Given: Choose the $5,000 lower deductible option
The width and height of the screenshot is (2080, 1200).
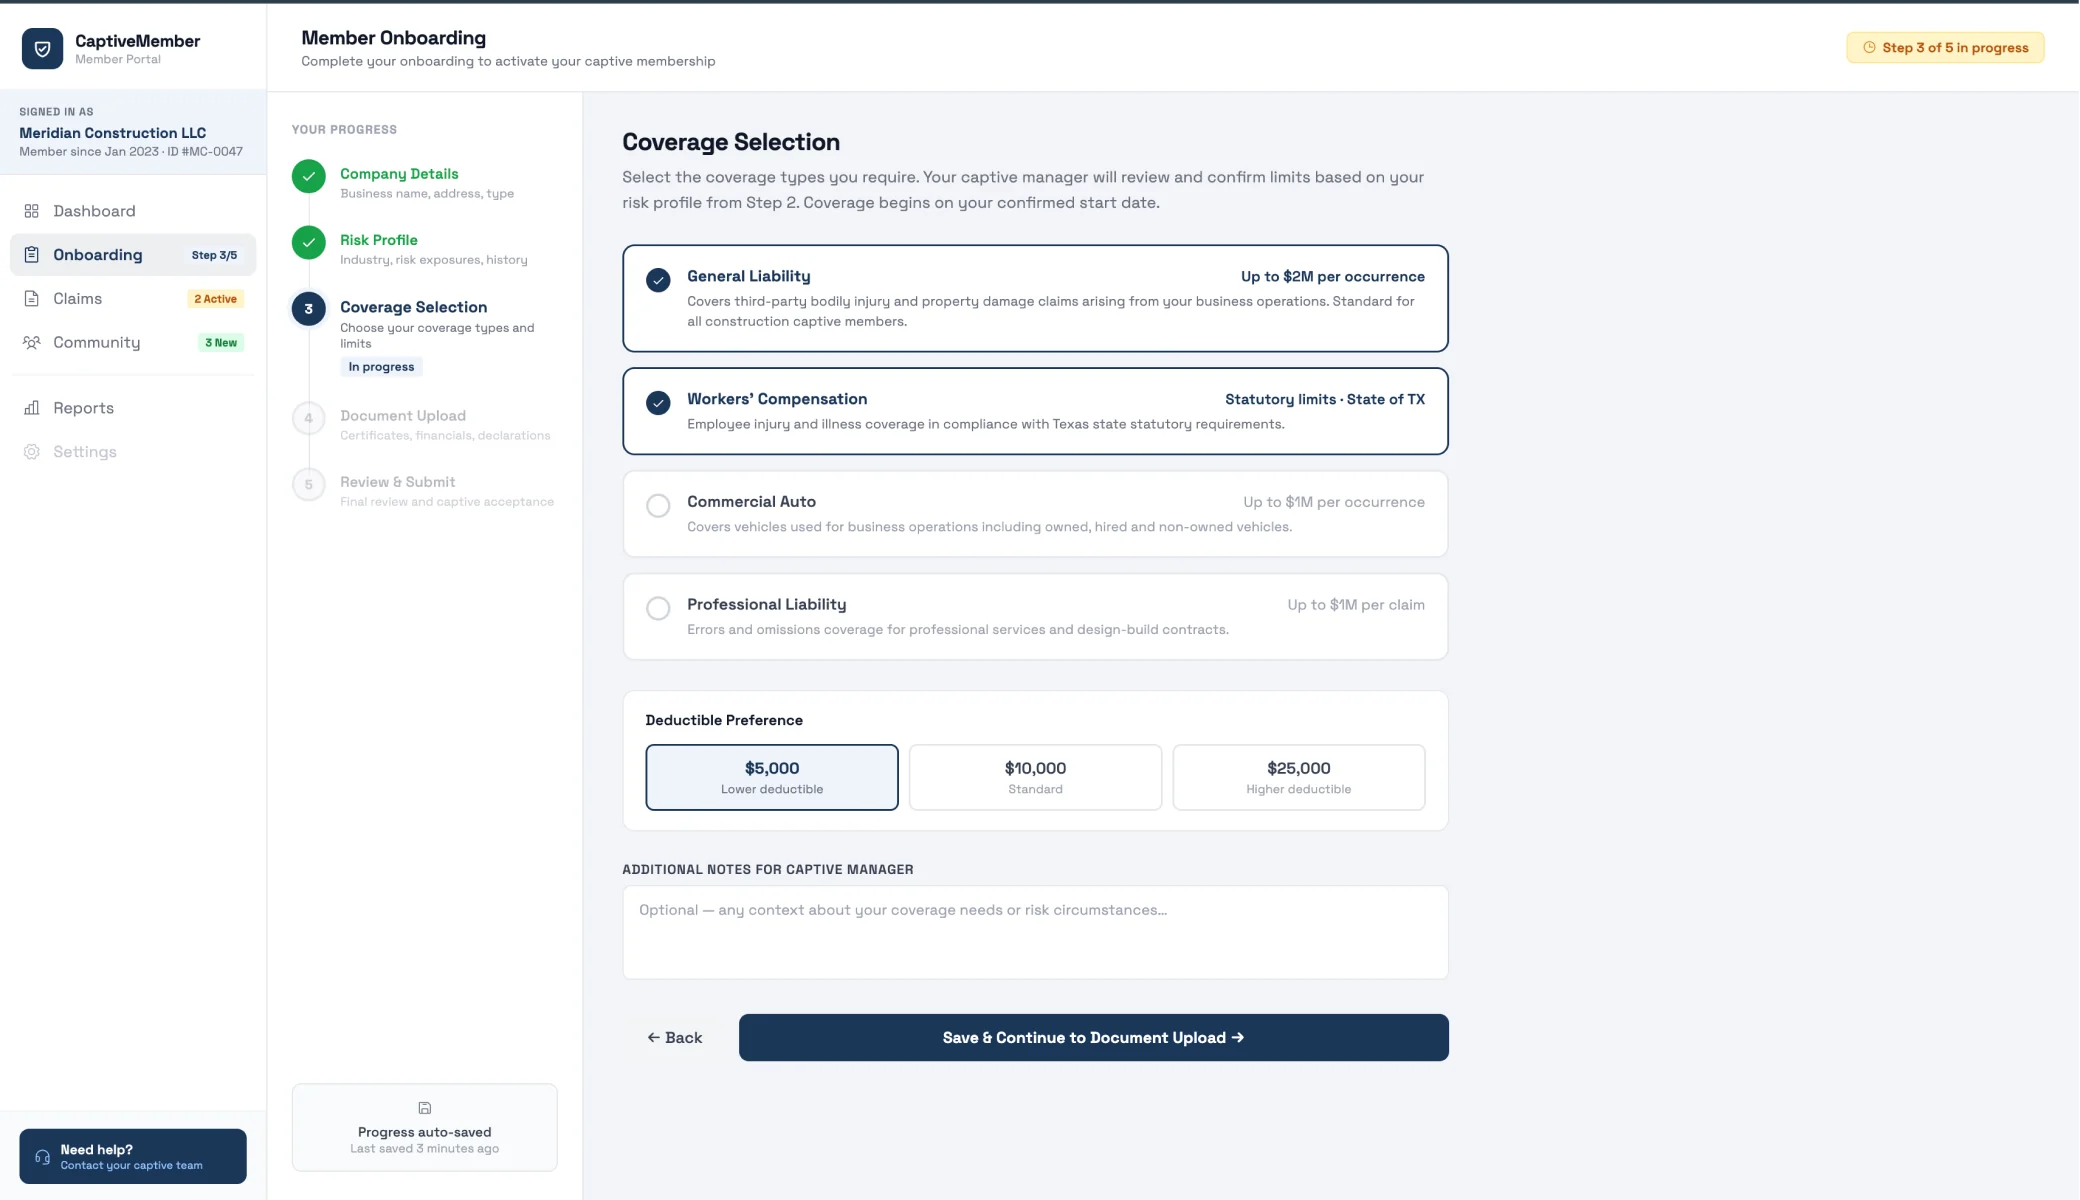Looking at the screenshot, I should click(772, 777).
